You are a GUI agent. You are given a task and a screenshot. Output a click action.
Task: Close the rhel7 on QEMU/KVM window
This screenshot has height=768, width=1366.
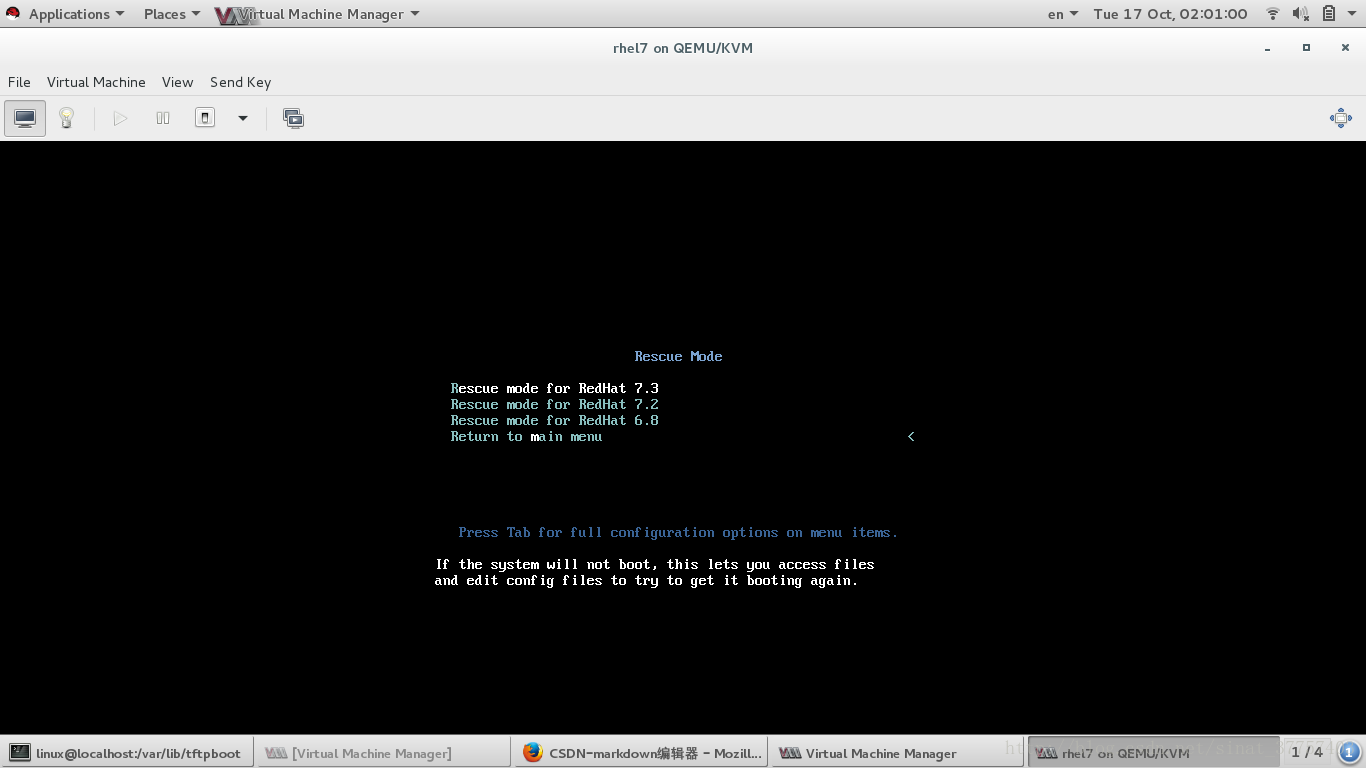[x=1344, y=48]
